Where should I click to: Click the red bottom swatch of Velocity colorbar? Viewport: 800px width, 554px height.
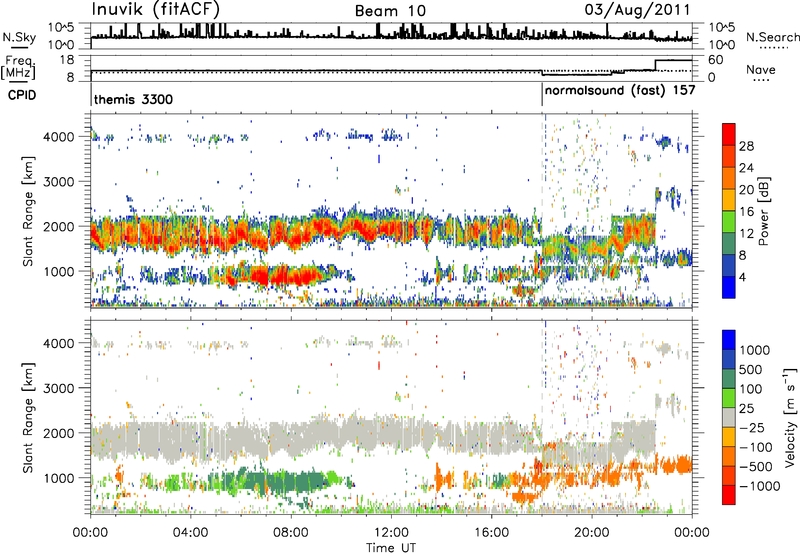tap(729, 495)
